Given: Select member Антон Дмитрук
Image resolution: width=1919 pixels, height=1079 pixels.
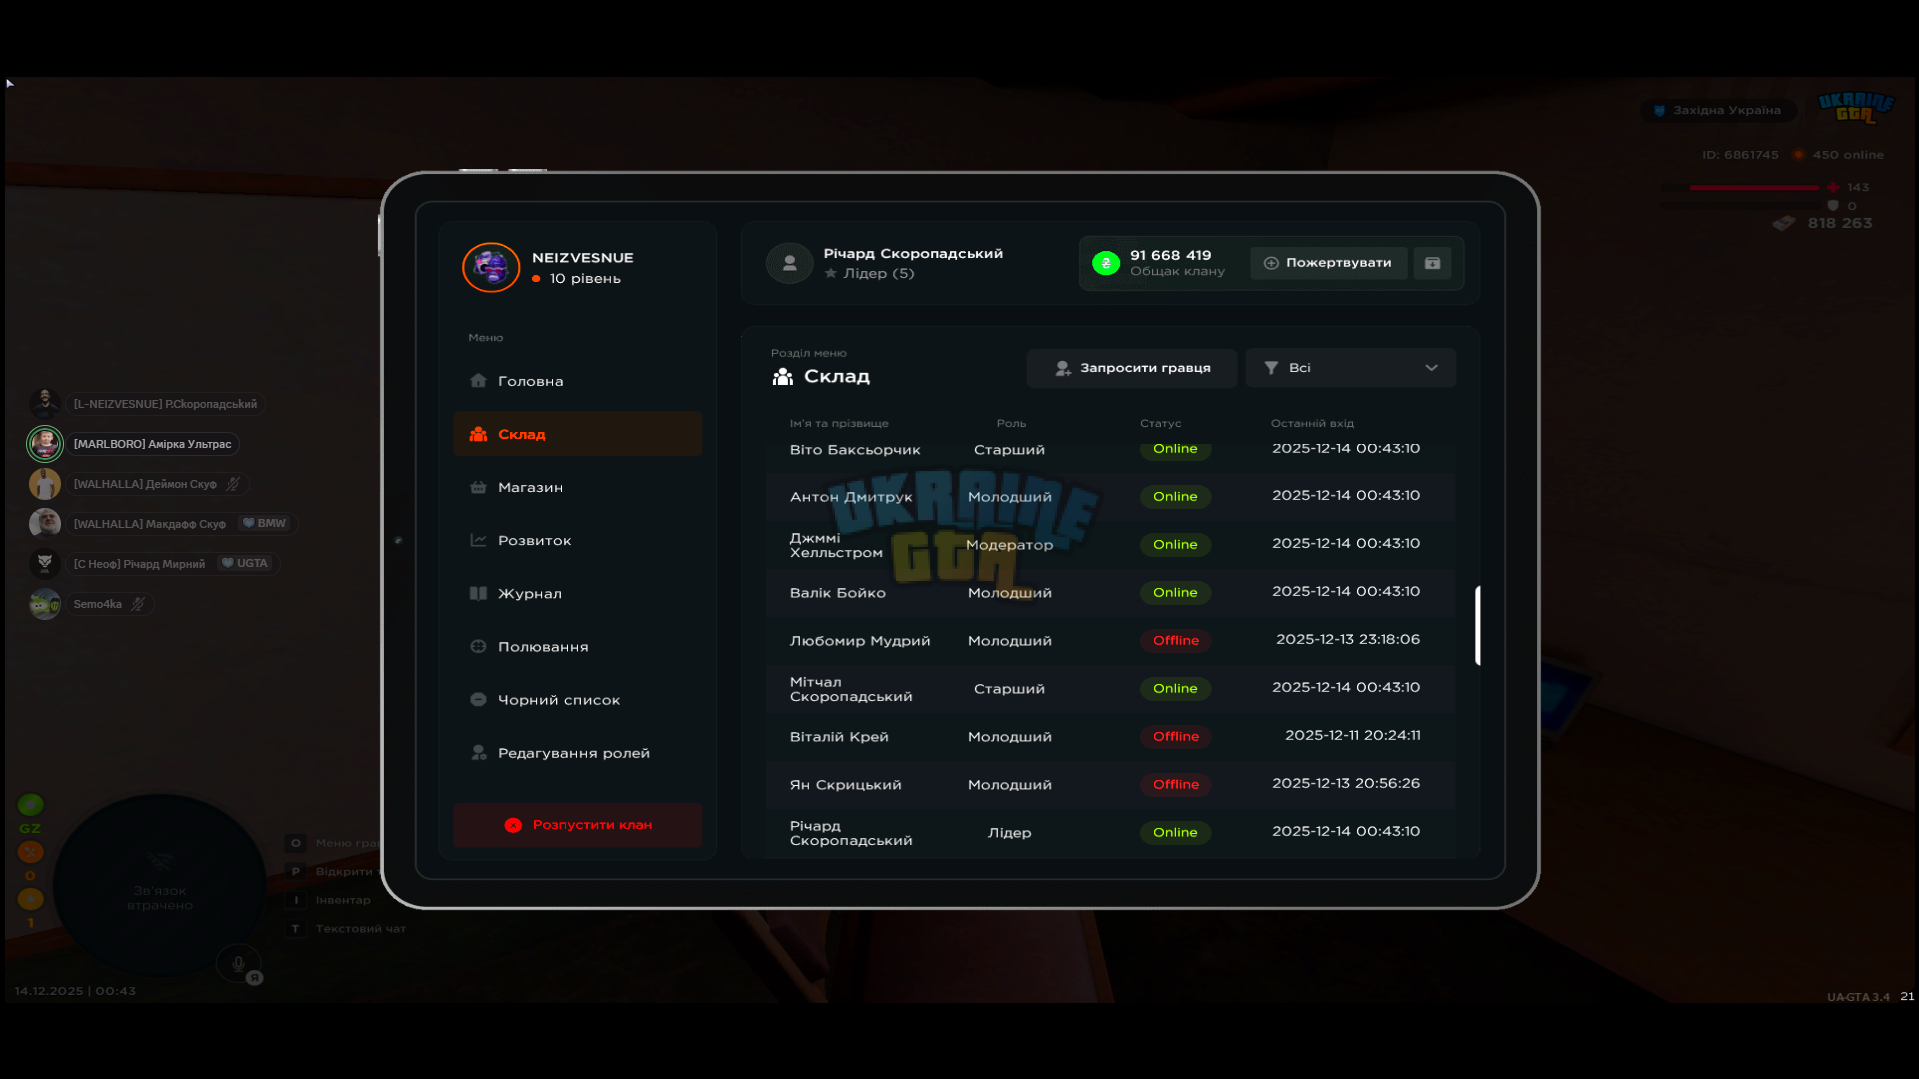Looking at the screenshot, I should click(x=1110, y=496).
